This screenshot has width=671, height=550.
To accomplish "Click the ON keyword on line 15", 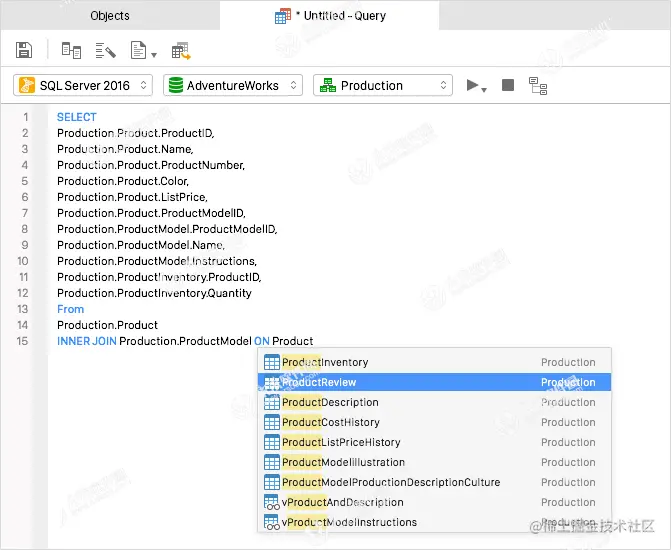I will pos(261,341).
